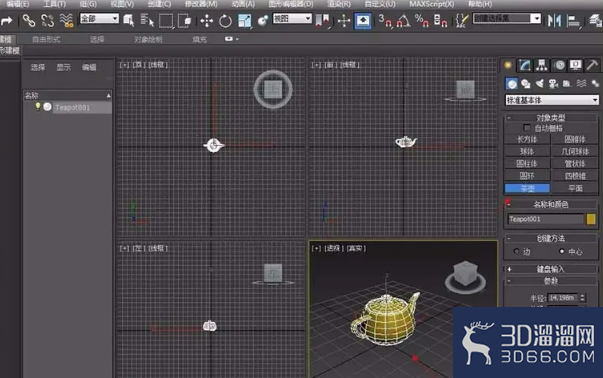This screenshot has width=603, height=378.
Task: Pick the Rectangular Selection Region tool
Action: [166, 21]
